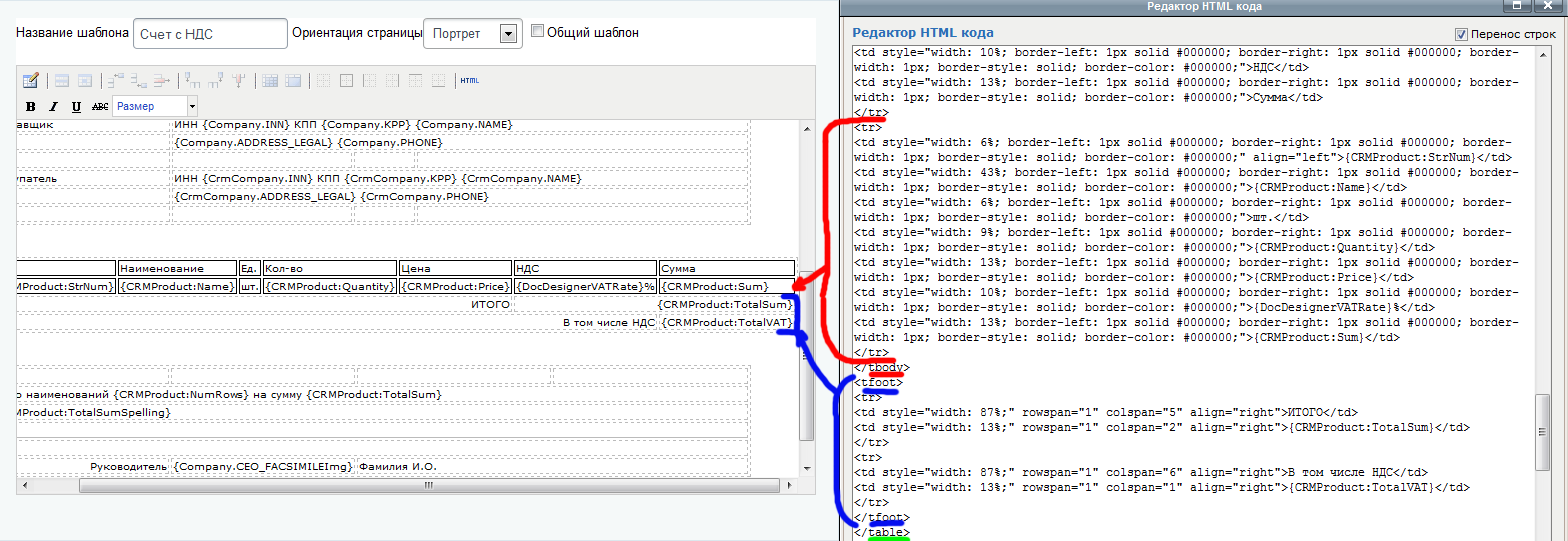Image resolution: width=1568 pixels, height=541 pixels.
Task: Expand the Ориентация страницы dropdown
Action: [508, 33]
